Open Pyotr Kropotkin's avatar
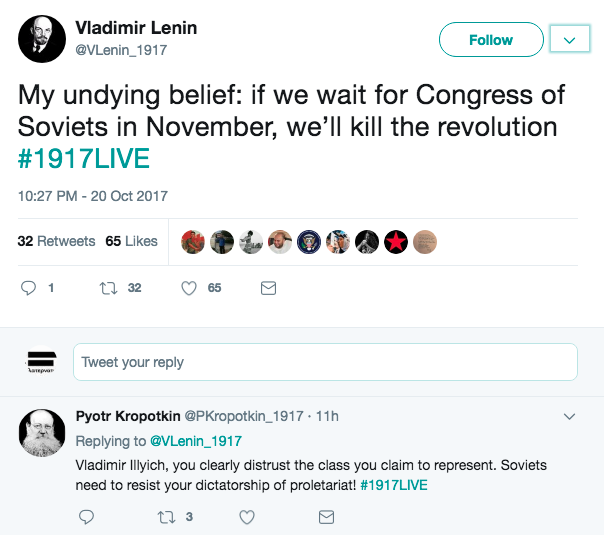The height and width of the screenshot is (535, 604). 42,433
